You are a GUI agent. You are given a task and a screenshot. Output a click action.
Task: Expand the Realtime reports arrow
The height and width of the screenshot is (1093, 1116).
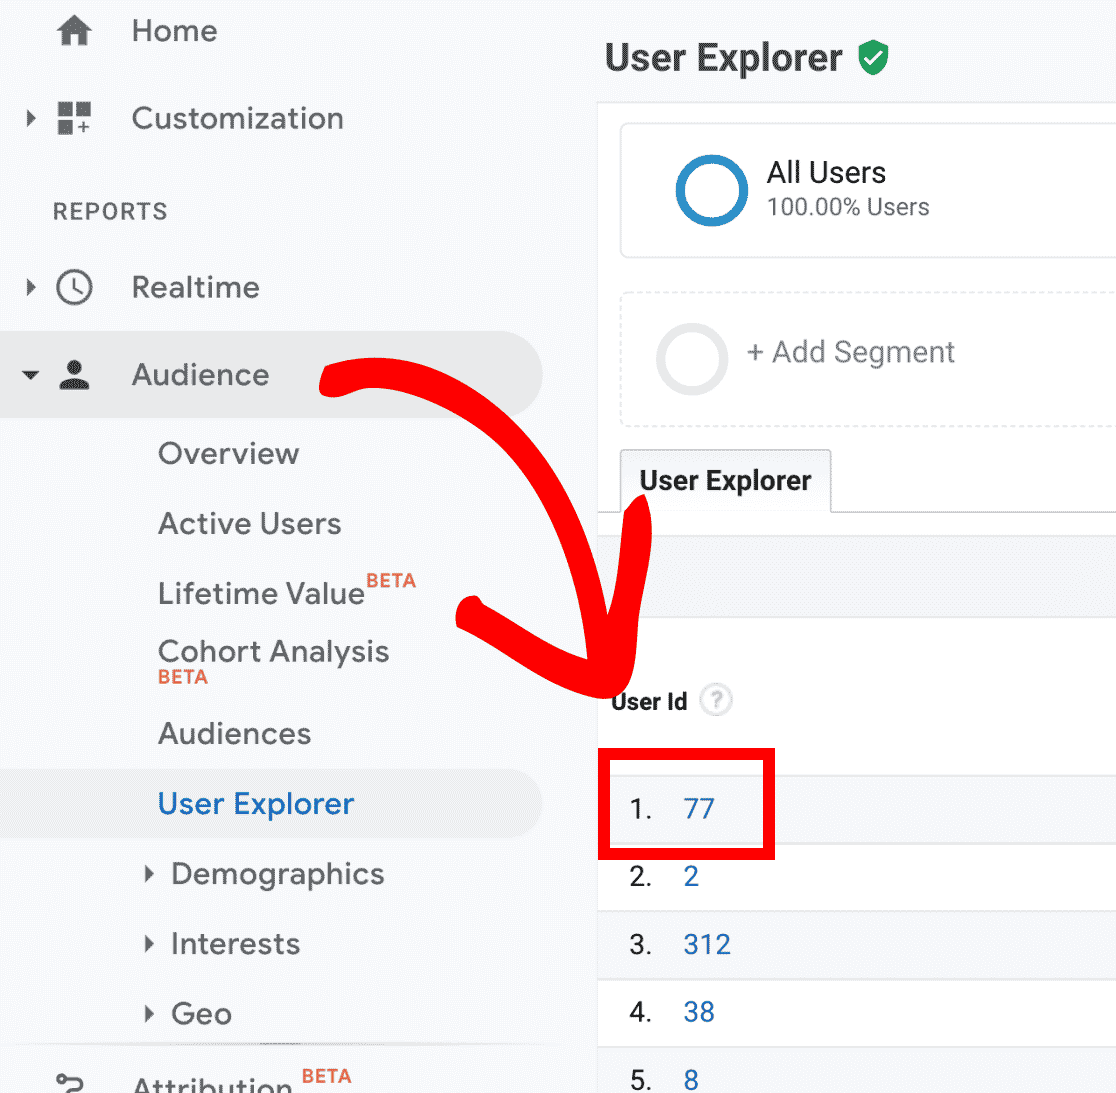point(31,287)
